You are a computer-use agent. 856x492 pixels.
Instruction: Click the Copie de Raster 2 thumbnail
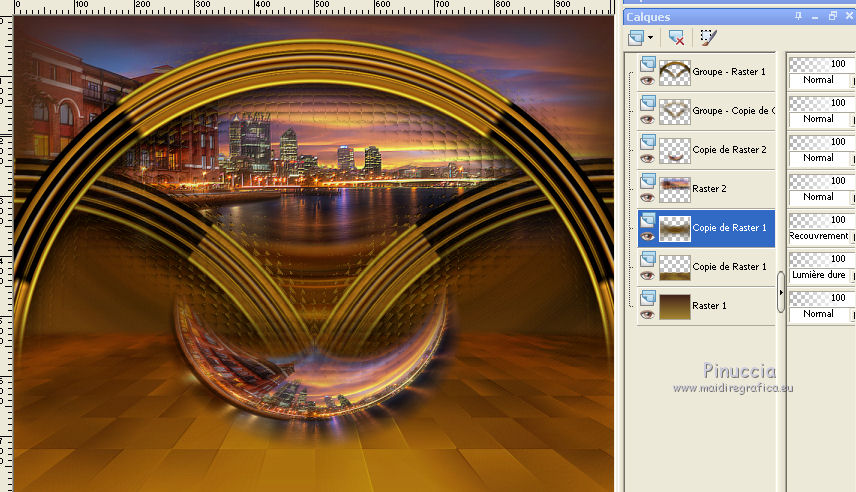(x=675, y=151)
